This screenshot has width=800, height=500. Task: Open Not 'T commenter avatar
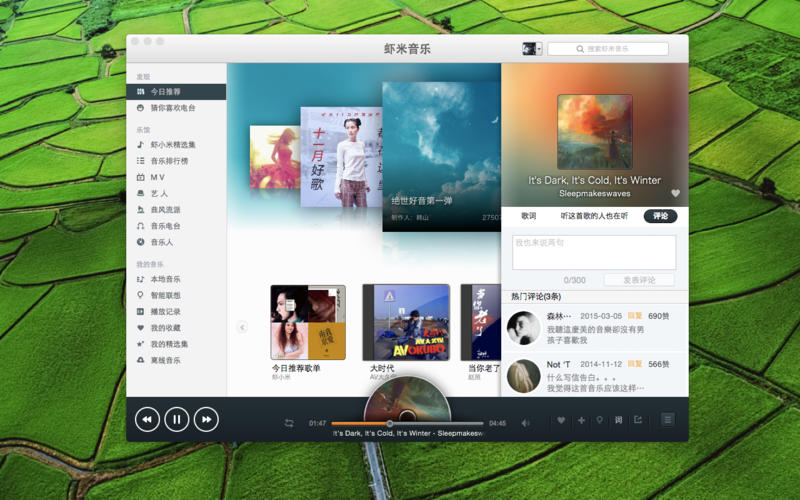pyautogui.click(x=523, y=376)
